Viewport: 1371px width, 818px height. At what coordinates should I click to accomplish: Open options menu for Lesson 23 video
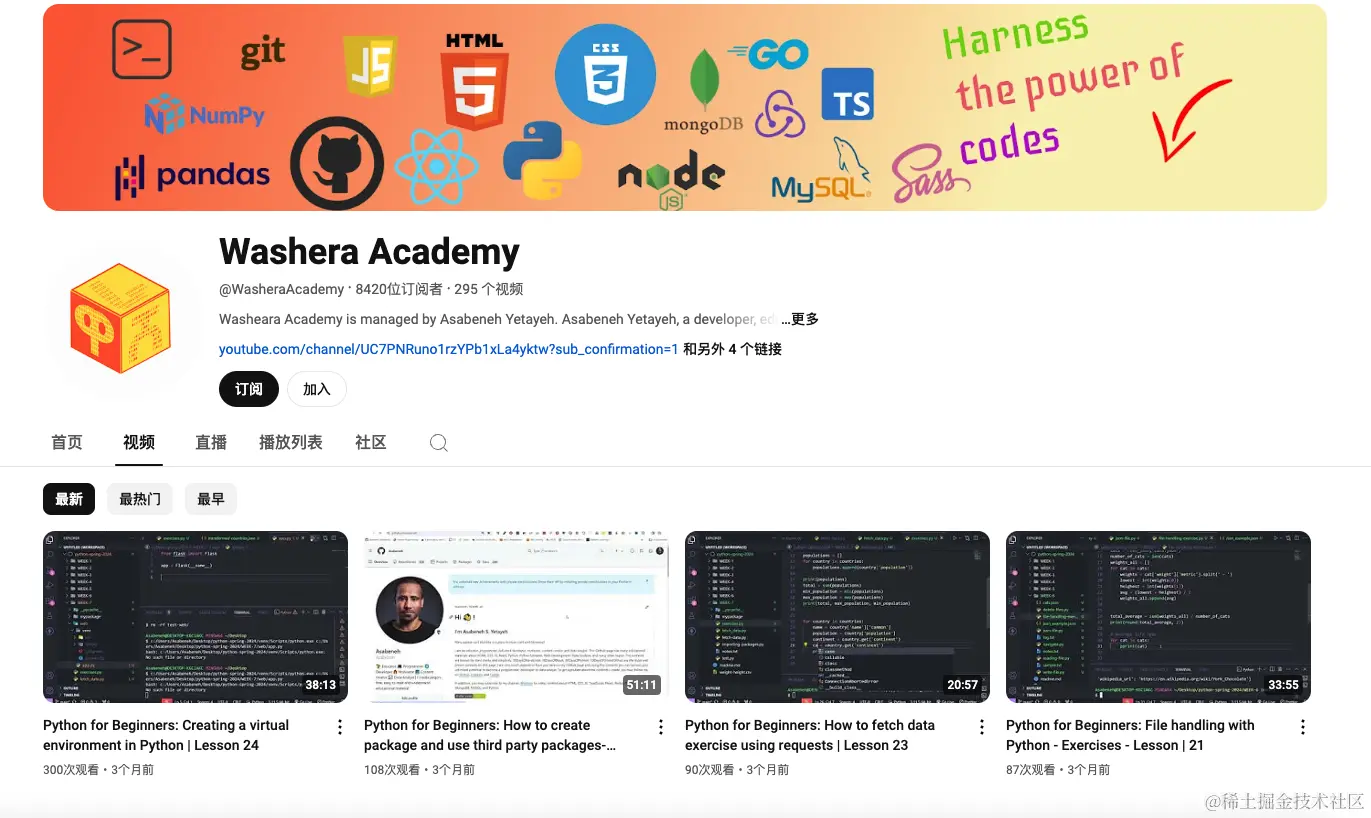(982, 727)
